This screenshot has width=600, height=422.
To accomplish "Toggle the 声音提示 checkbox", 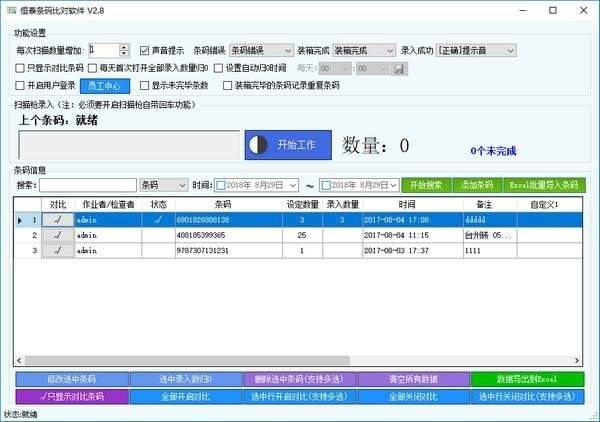I will point(145,50).
